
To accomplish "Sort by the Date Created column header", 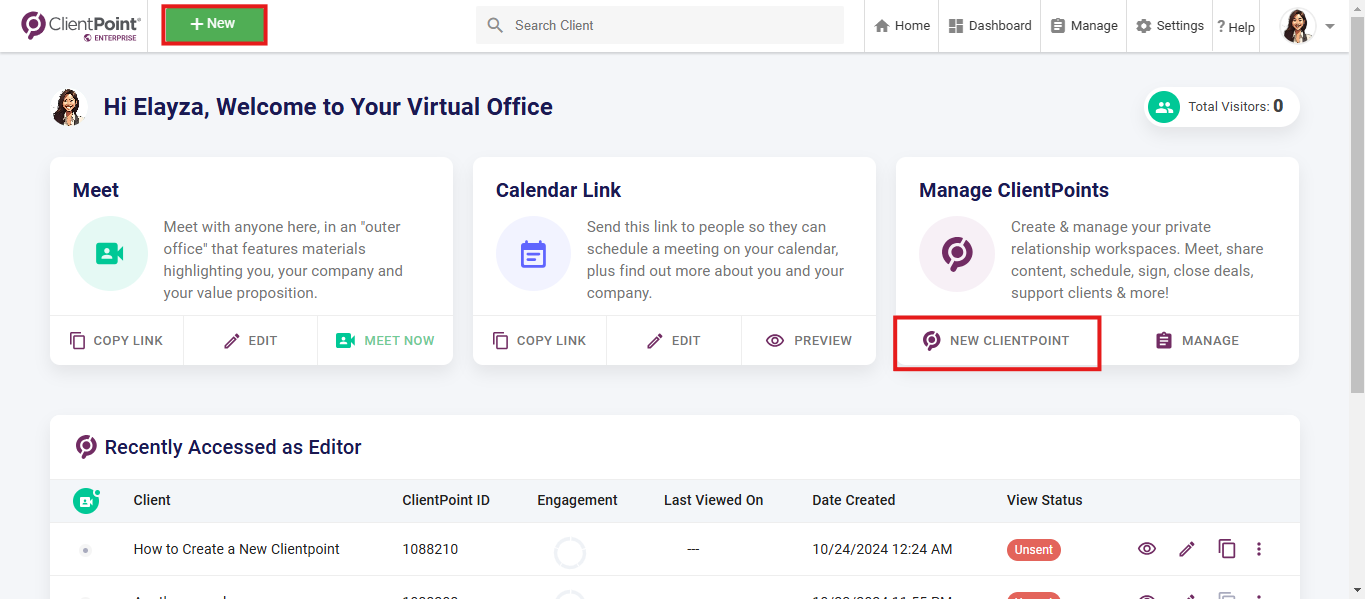I will tap(853, 500).
